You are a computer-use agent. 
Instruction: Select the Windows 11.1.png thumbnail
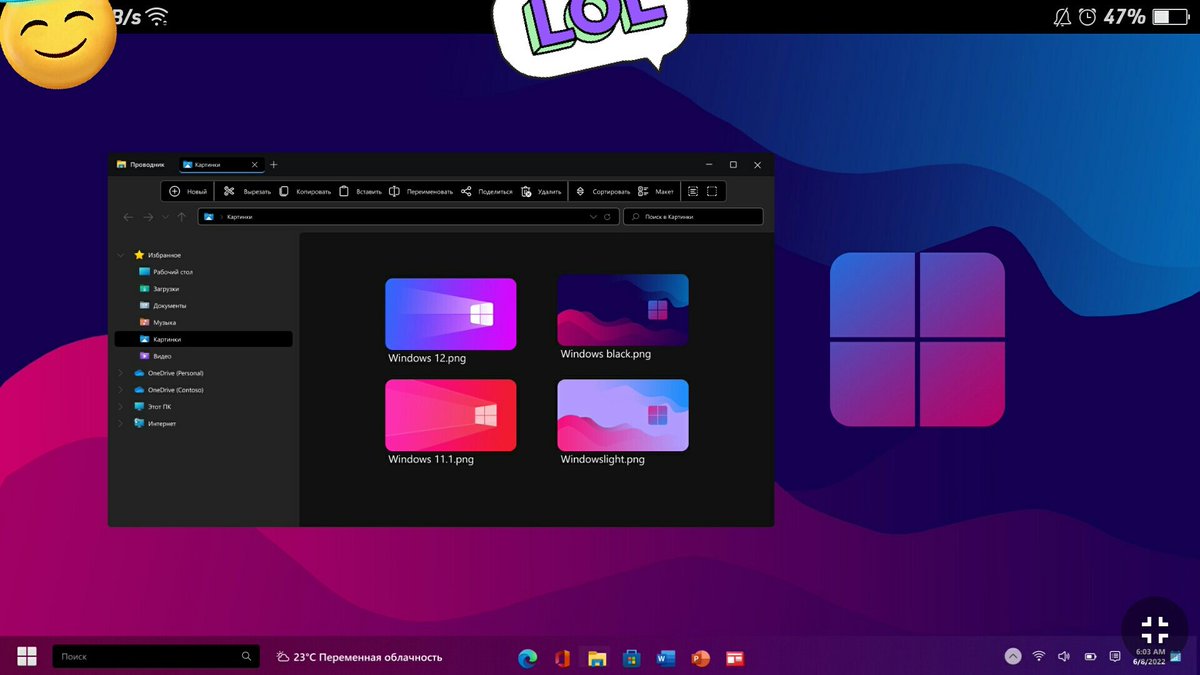click(x=451, y=415)
